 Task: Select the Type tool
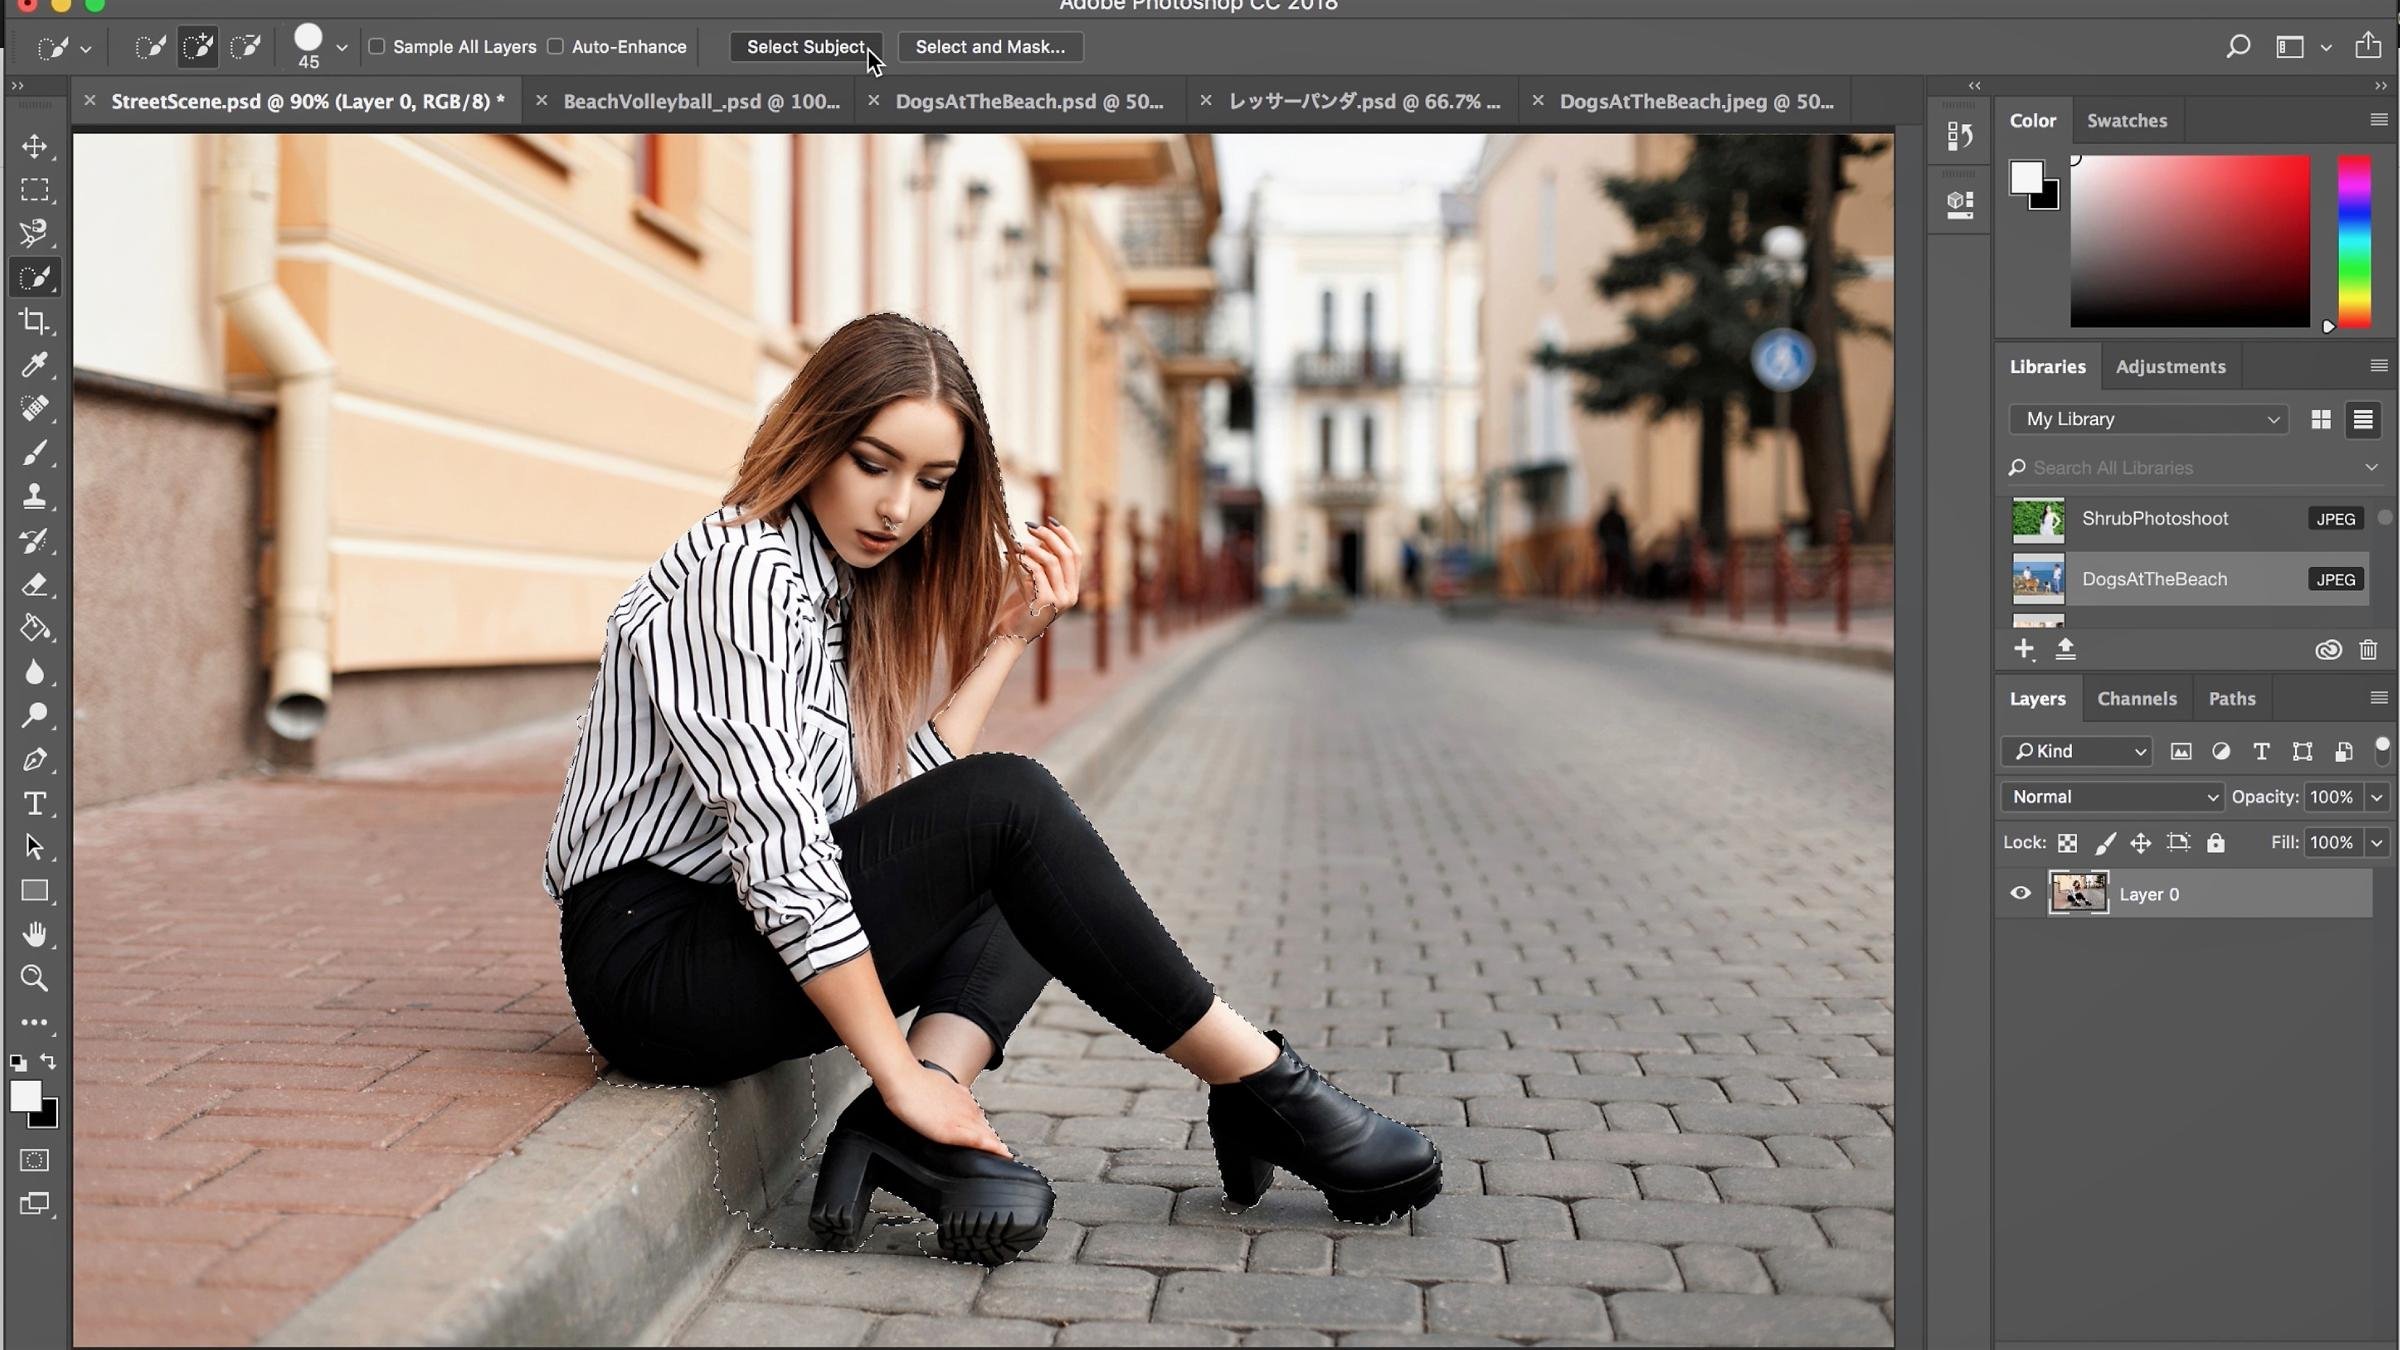36,808
